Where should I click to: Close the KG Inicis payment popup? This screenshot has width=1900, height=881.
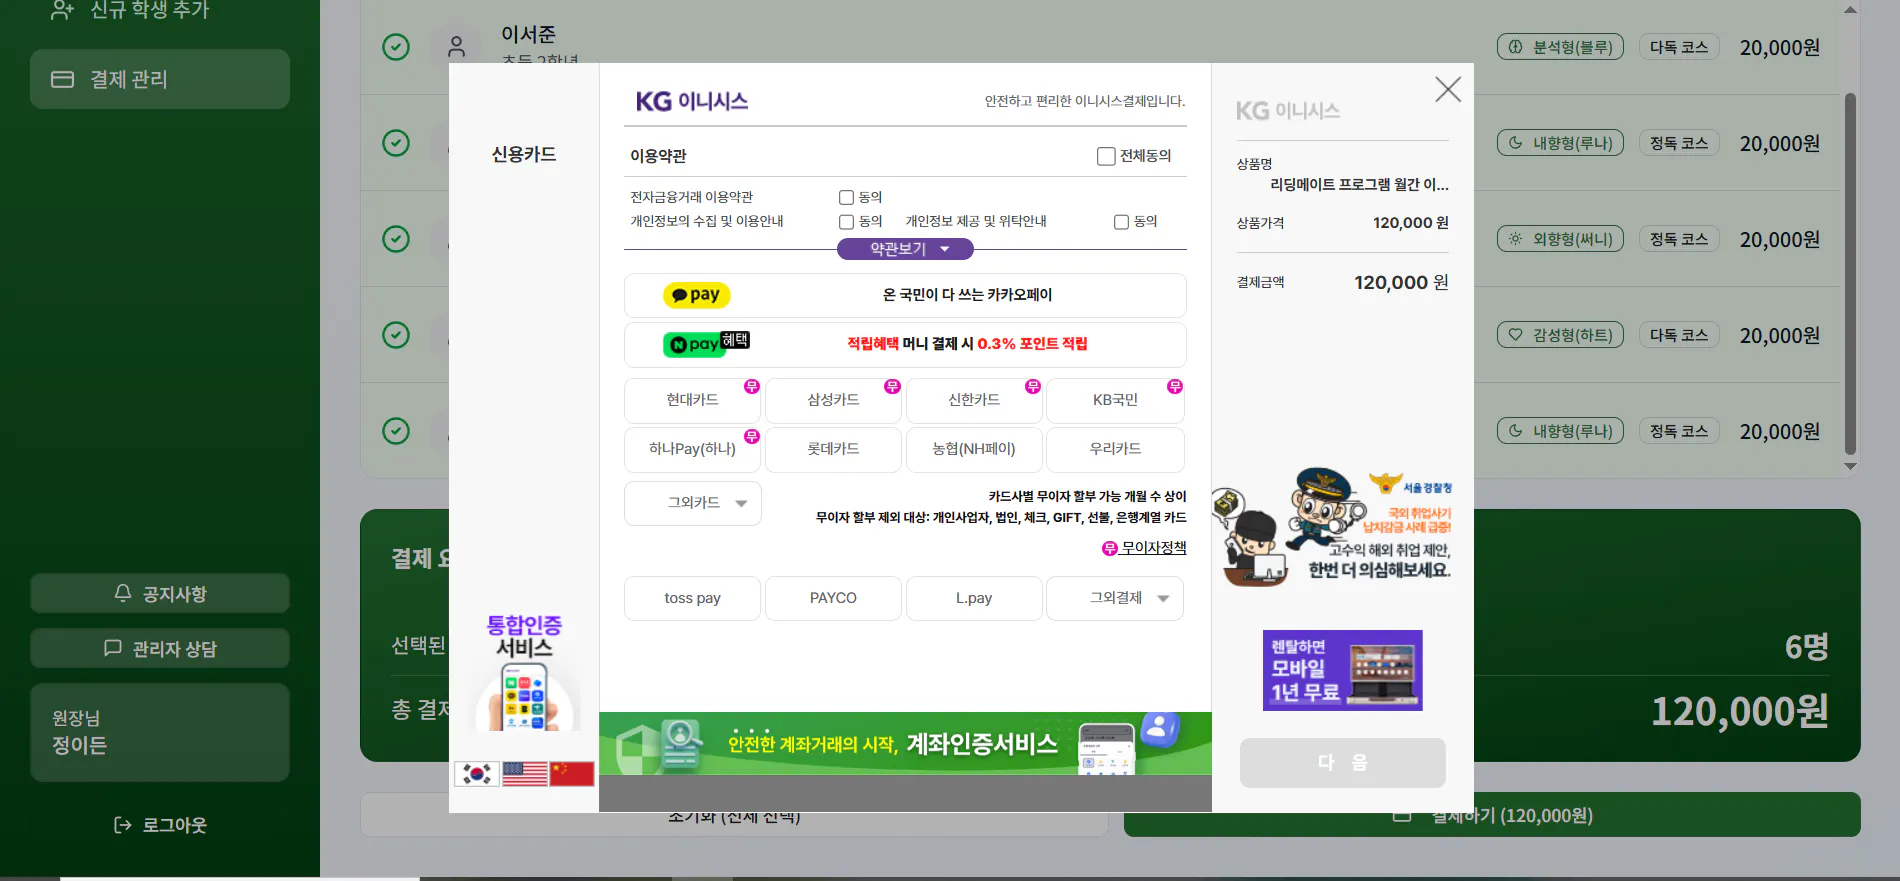pyautogui.click(x=1447, y=89)
